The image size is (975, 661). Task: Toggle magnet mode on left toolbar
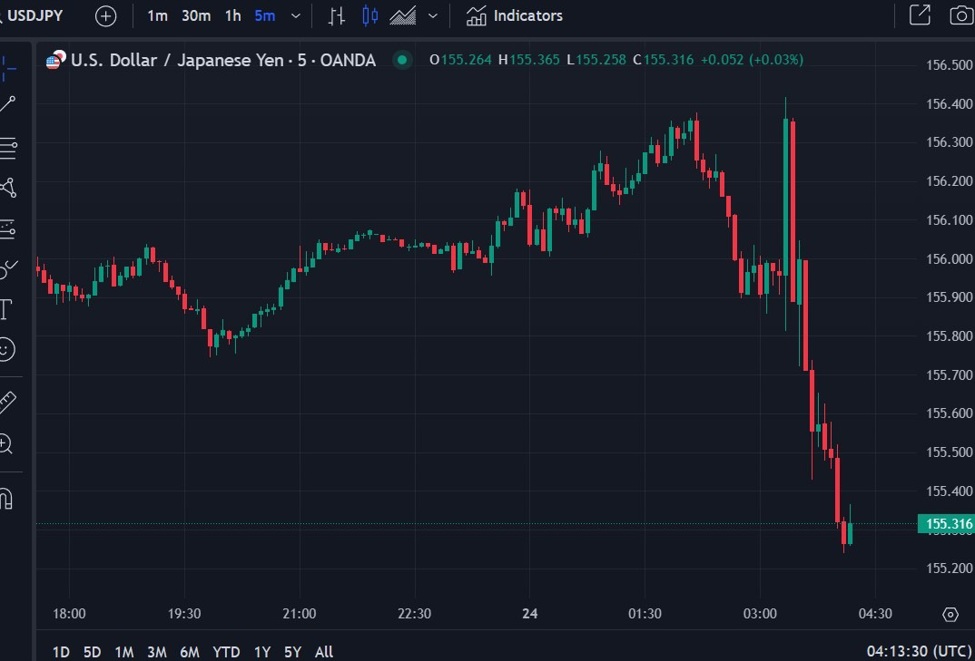click(6, 498)
